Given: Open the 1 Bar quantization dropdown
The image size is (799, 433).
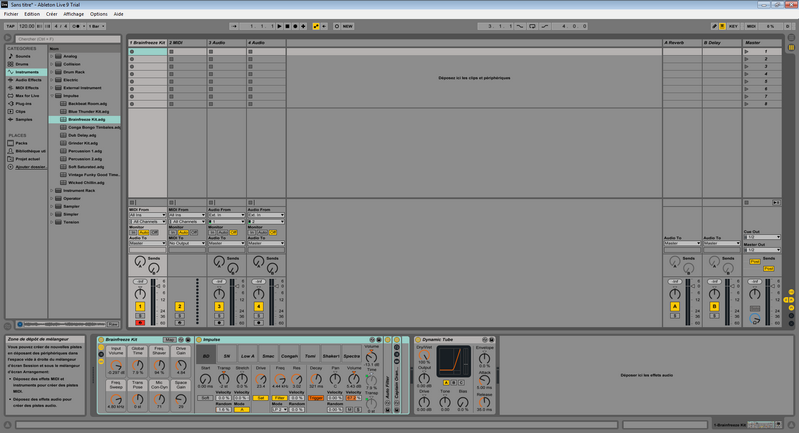Looking at the screenshot, I should coord(96,26).
